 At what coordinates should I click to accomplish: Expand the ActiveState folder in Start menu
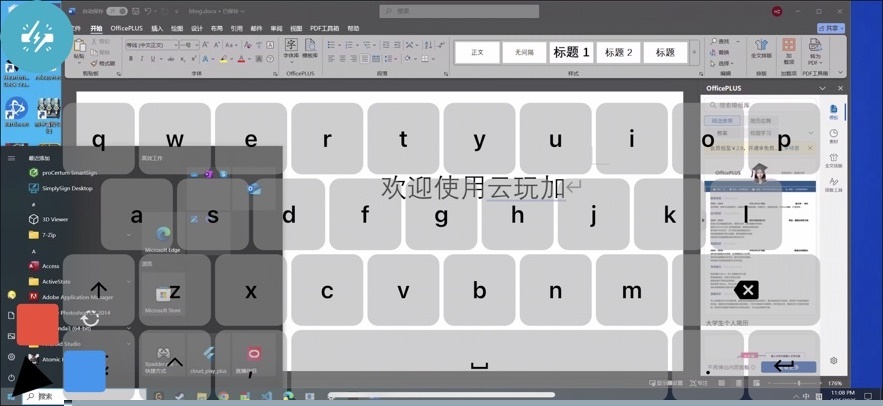(x=56, y=282)
